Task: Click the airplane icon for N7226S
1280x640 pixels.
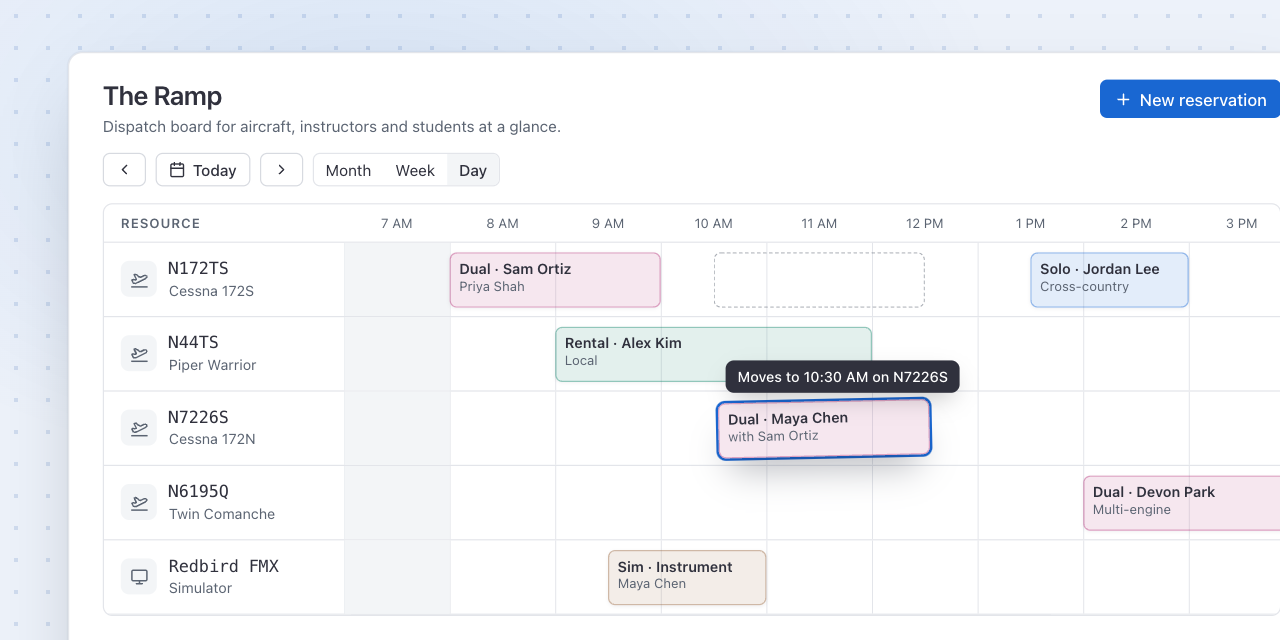Action: (x=139, y=427)
